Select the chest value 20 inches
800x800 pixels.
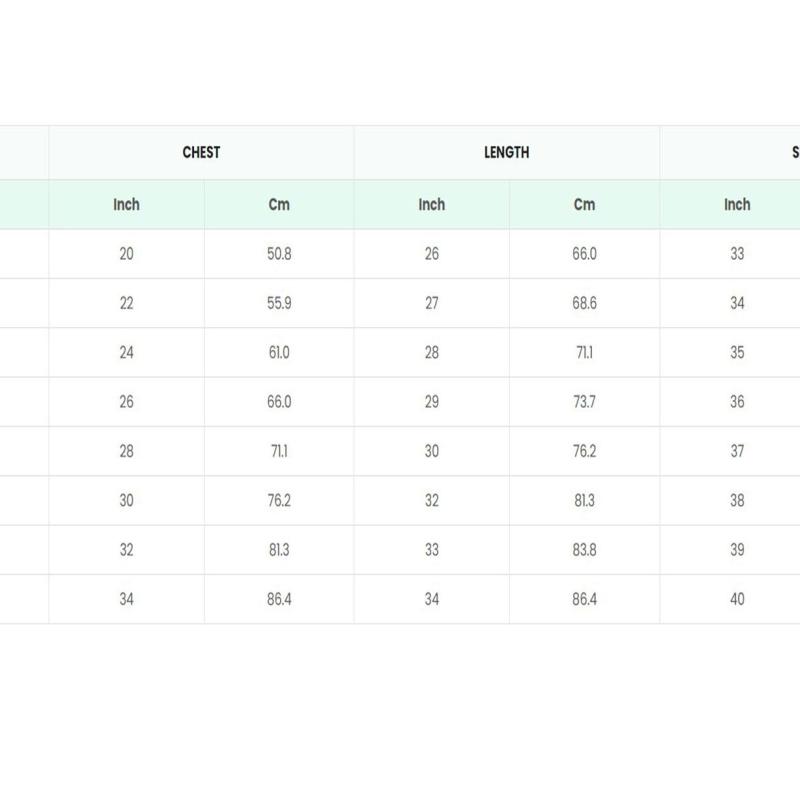(x=126, y=254)
